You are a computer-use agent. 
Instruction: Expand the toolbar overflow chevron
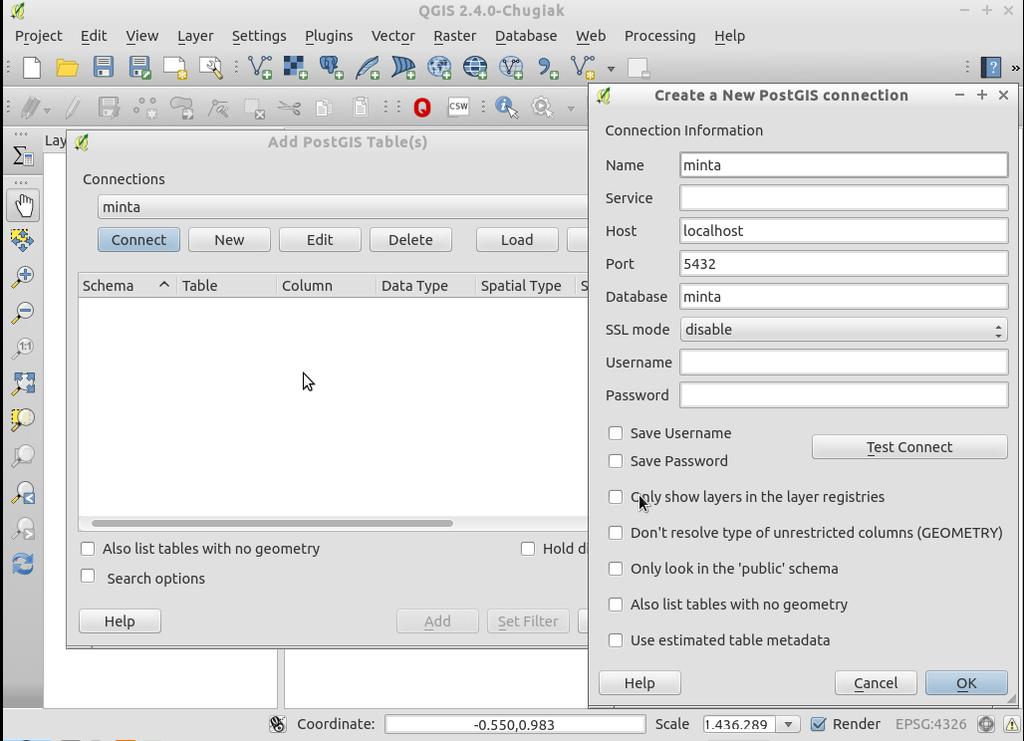click(1015, 68)
